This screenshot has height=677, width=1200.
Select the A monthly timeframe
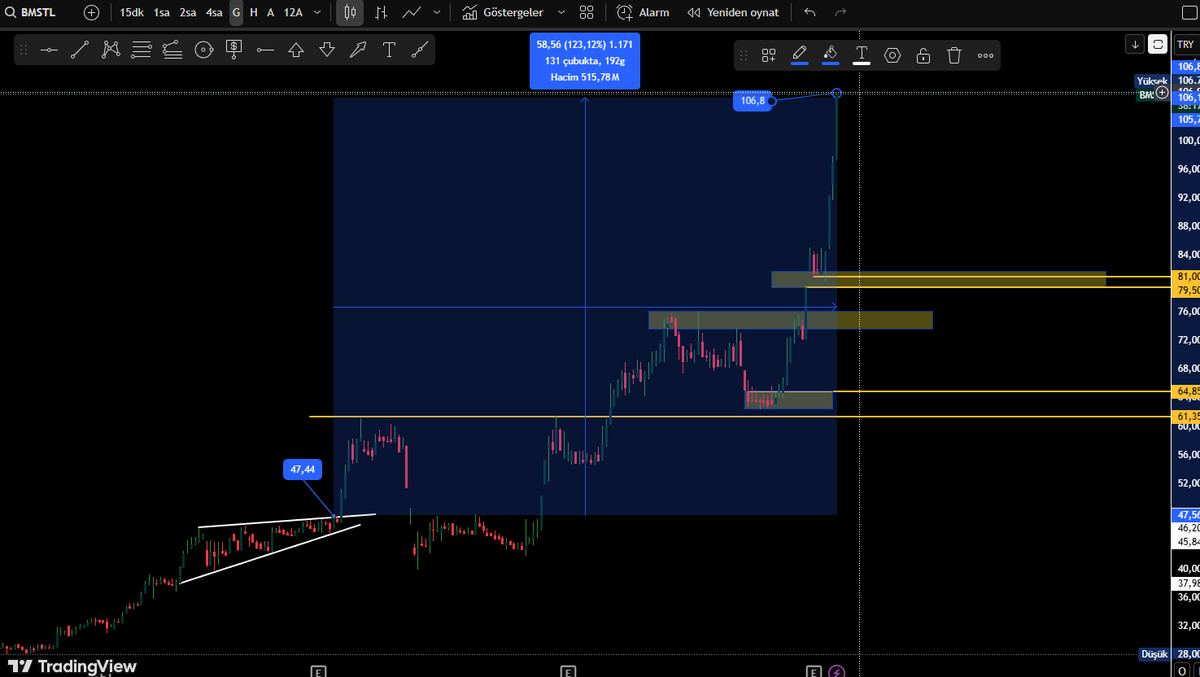tap(271, 13)
